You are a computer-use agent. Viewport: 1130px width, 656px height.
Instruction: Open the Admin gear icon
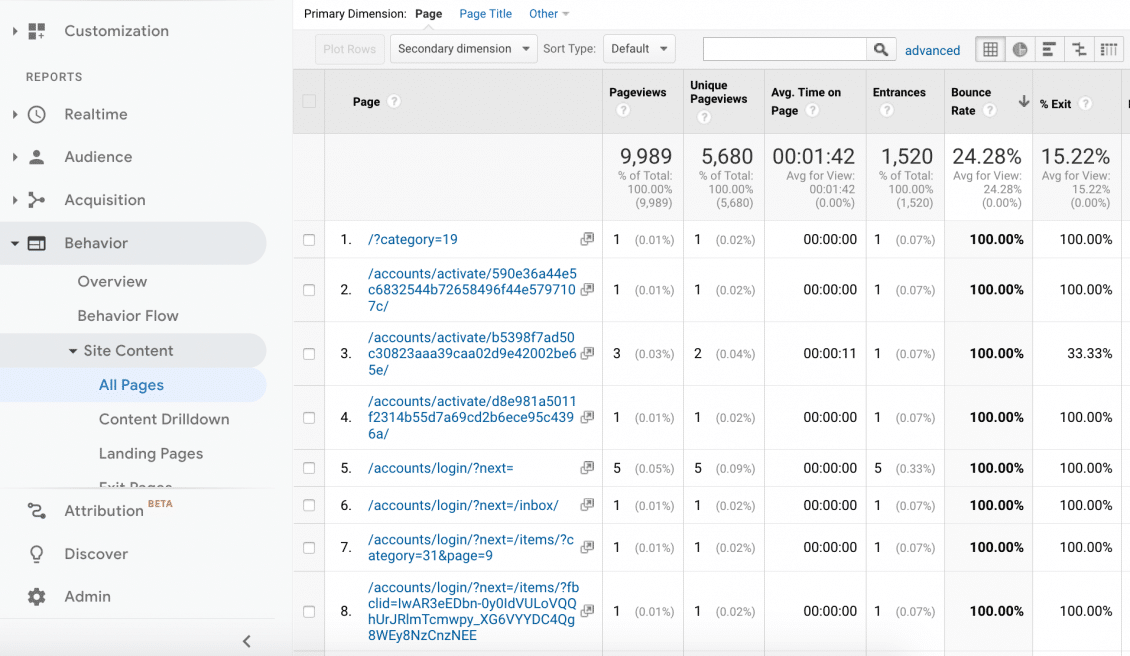37,597
